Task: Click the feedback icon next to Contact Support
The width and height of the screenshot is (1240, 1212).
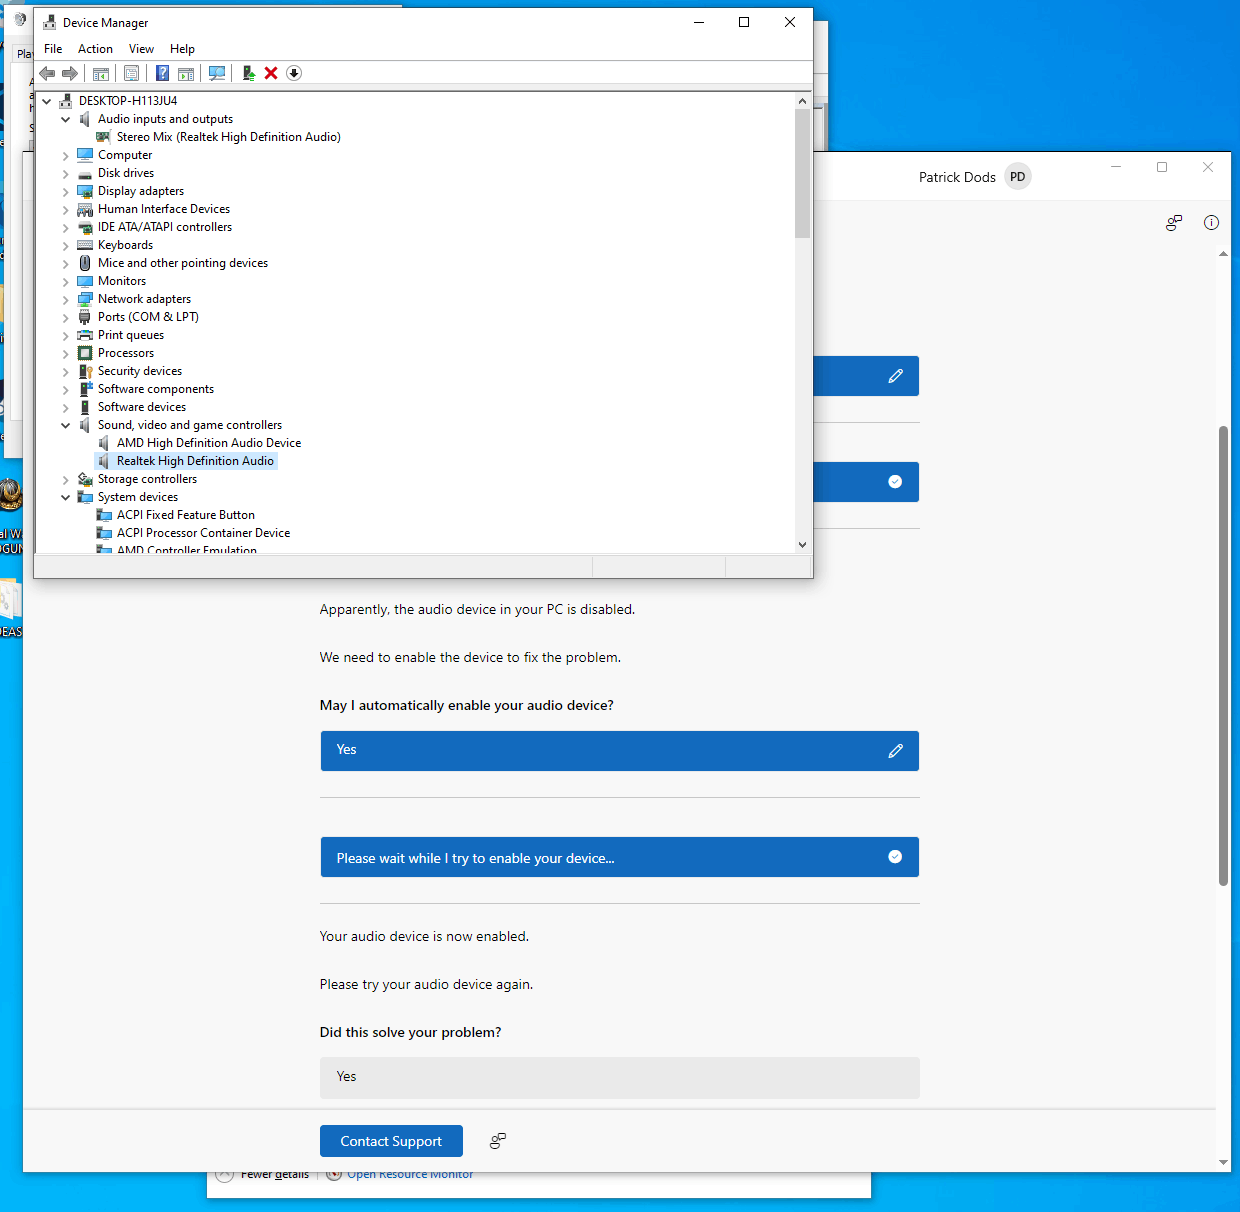Action: click(x=498, y=1141)
